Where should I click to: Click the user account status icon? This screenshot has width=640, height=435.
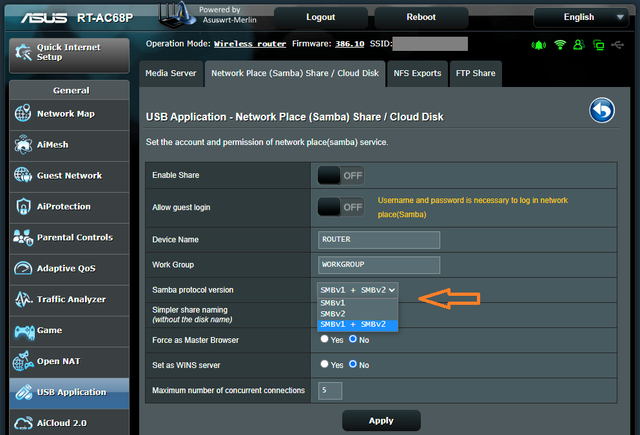579,44
